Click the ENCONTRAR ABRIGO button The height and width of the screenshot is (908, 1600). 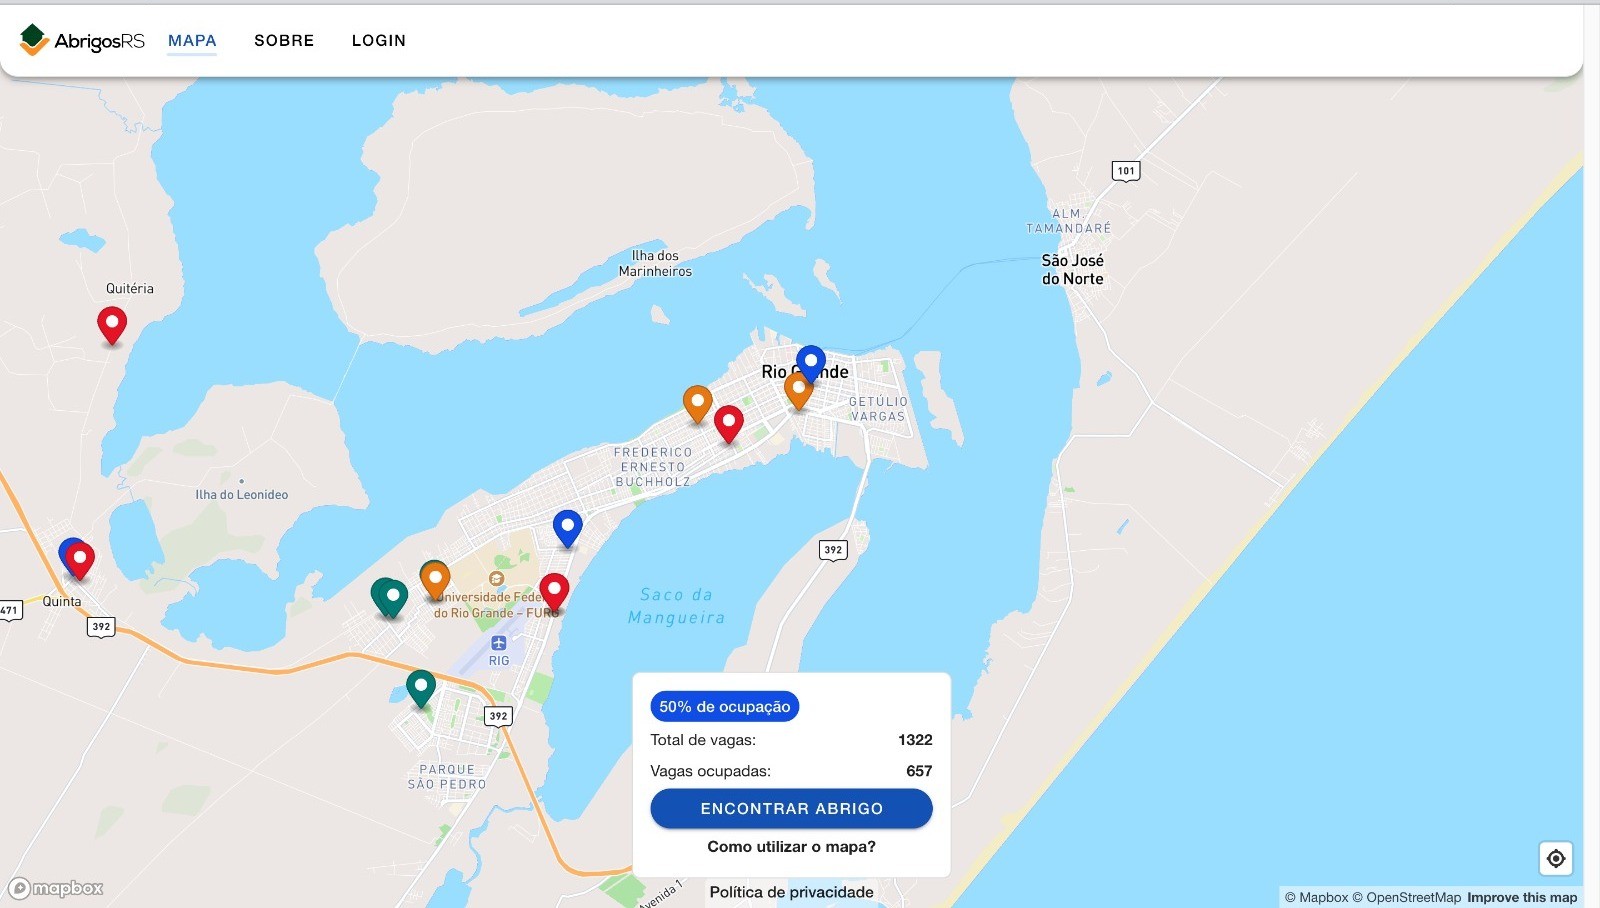click(791, 808)
